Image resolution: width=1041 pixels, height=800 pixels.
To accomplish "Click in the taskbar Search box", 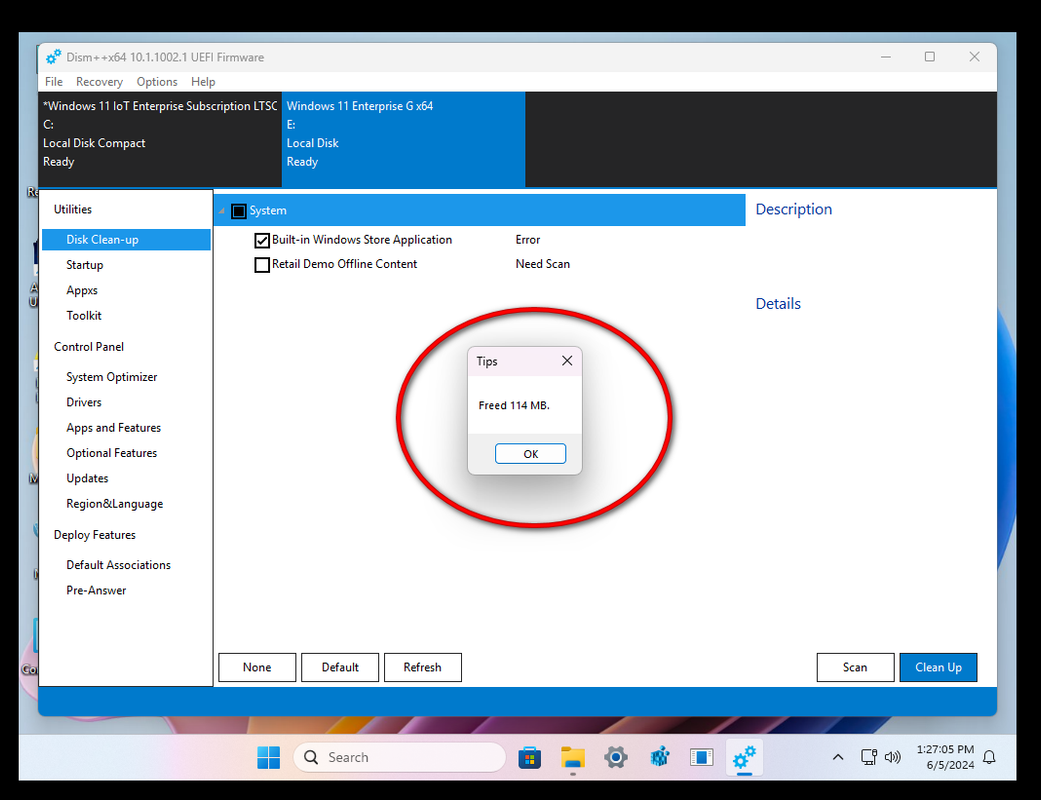I will pyautogui.click(x=399, y=758).
